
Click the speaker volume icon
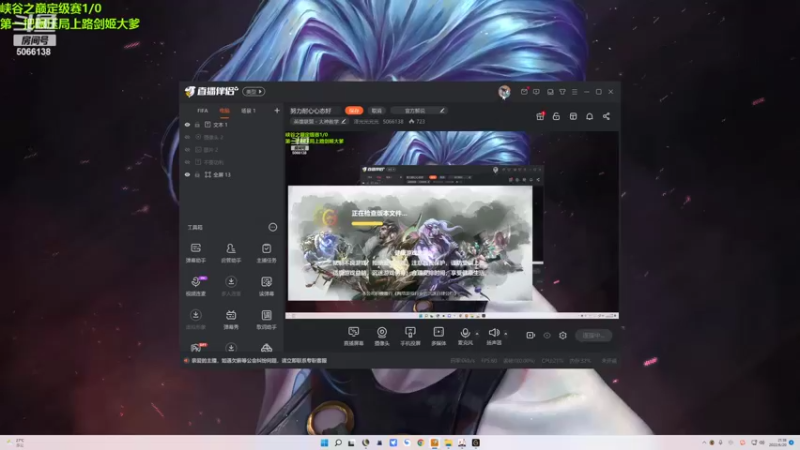(493, 333)
